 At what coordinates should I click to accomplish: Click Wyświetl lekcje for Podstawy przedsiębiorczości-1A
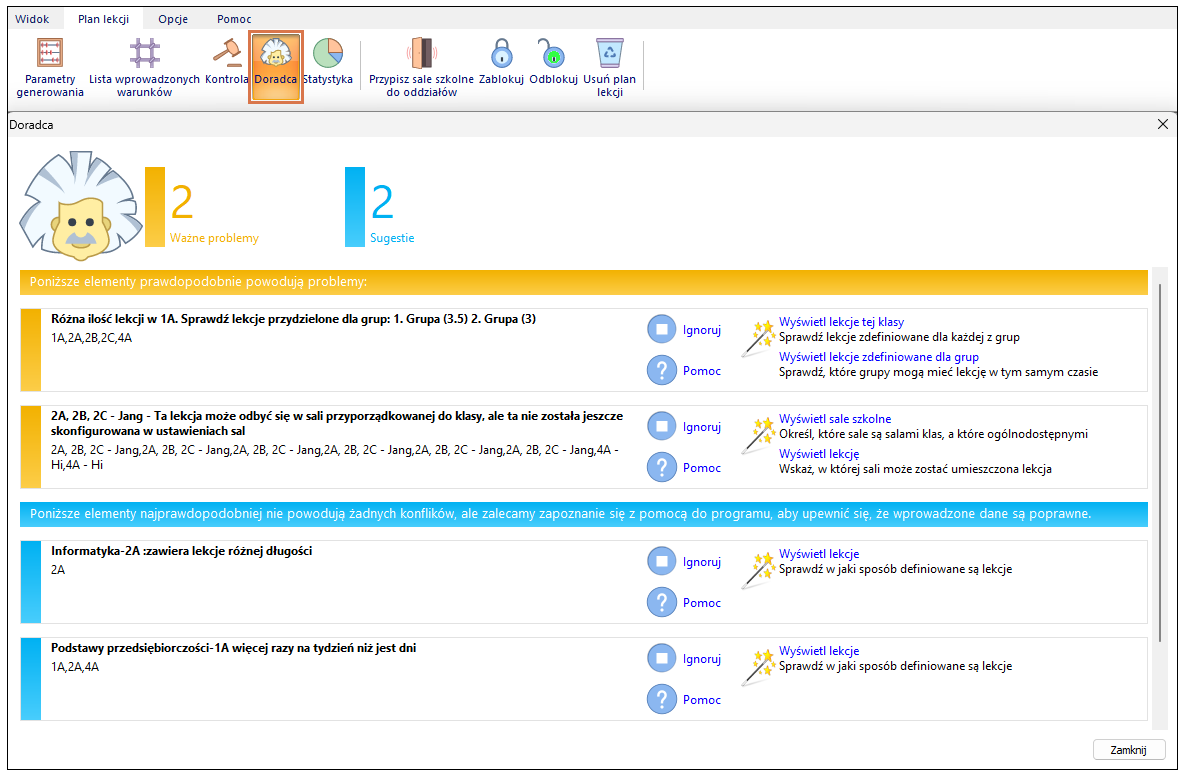click(819, 650)
